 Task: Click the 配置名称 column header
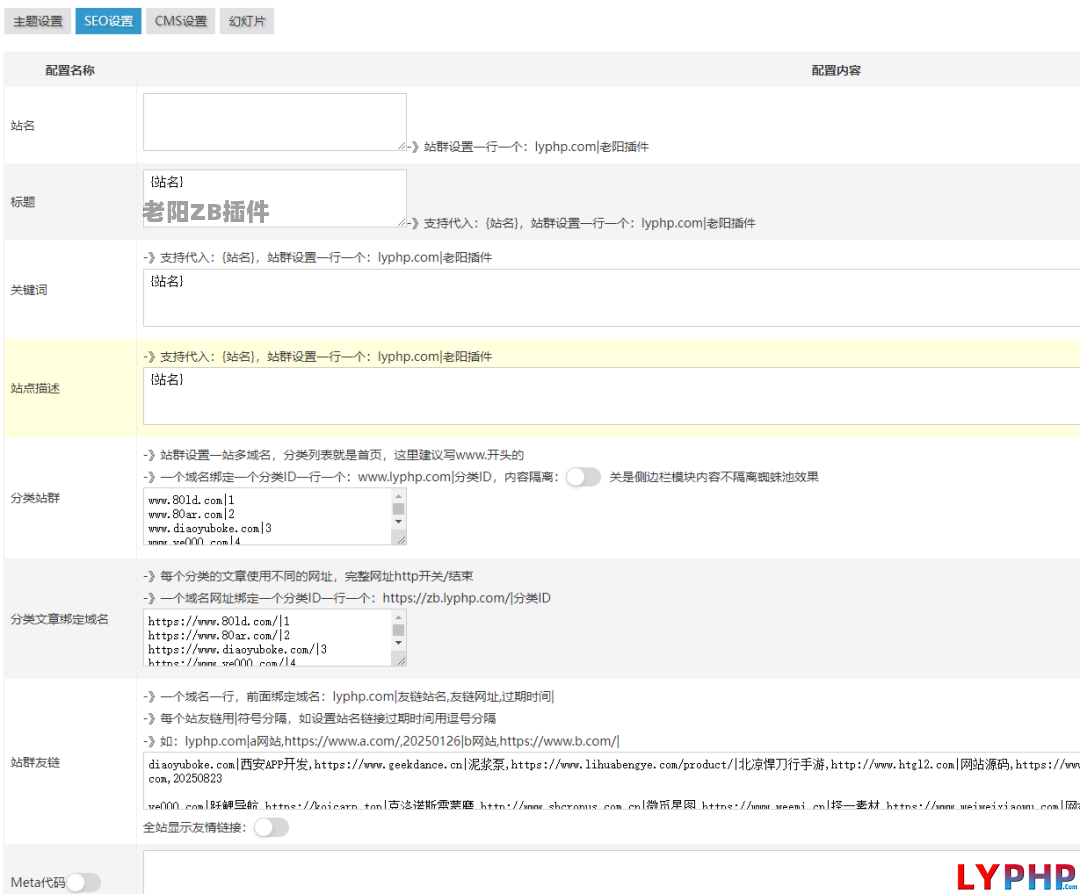point(70,70)
